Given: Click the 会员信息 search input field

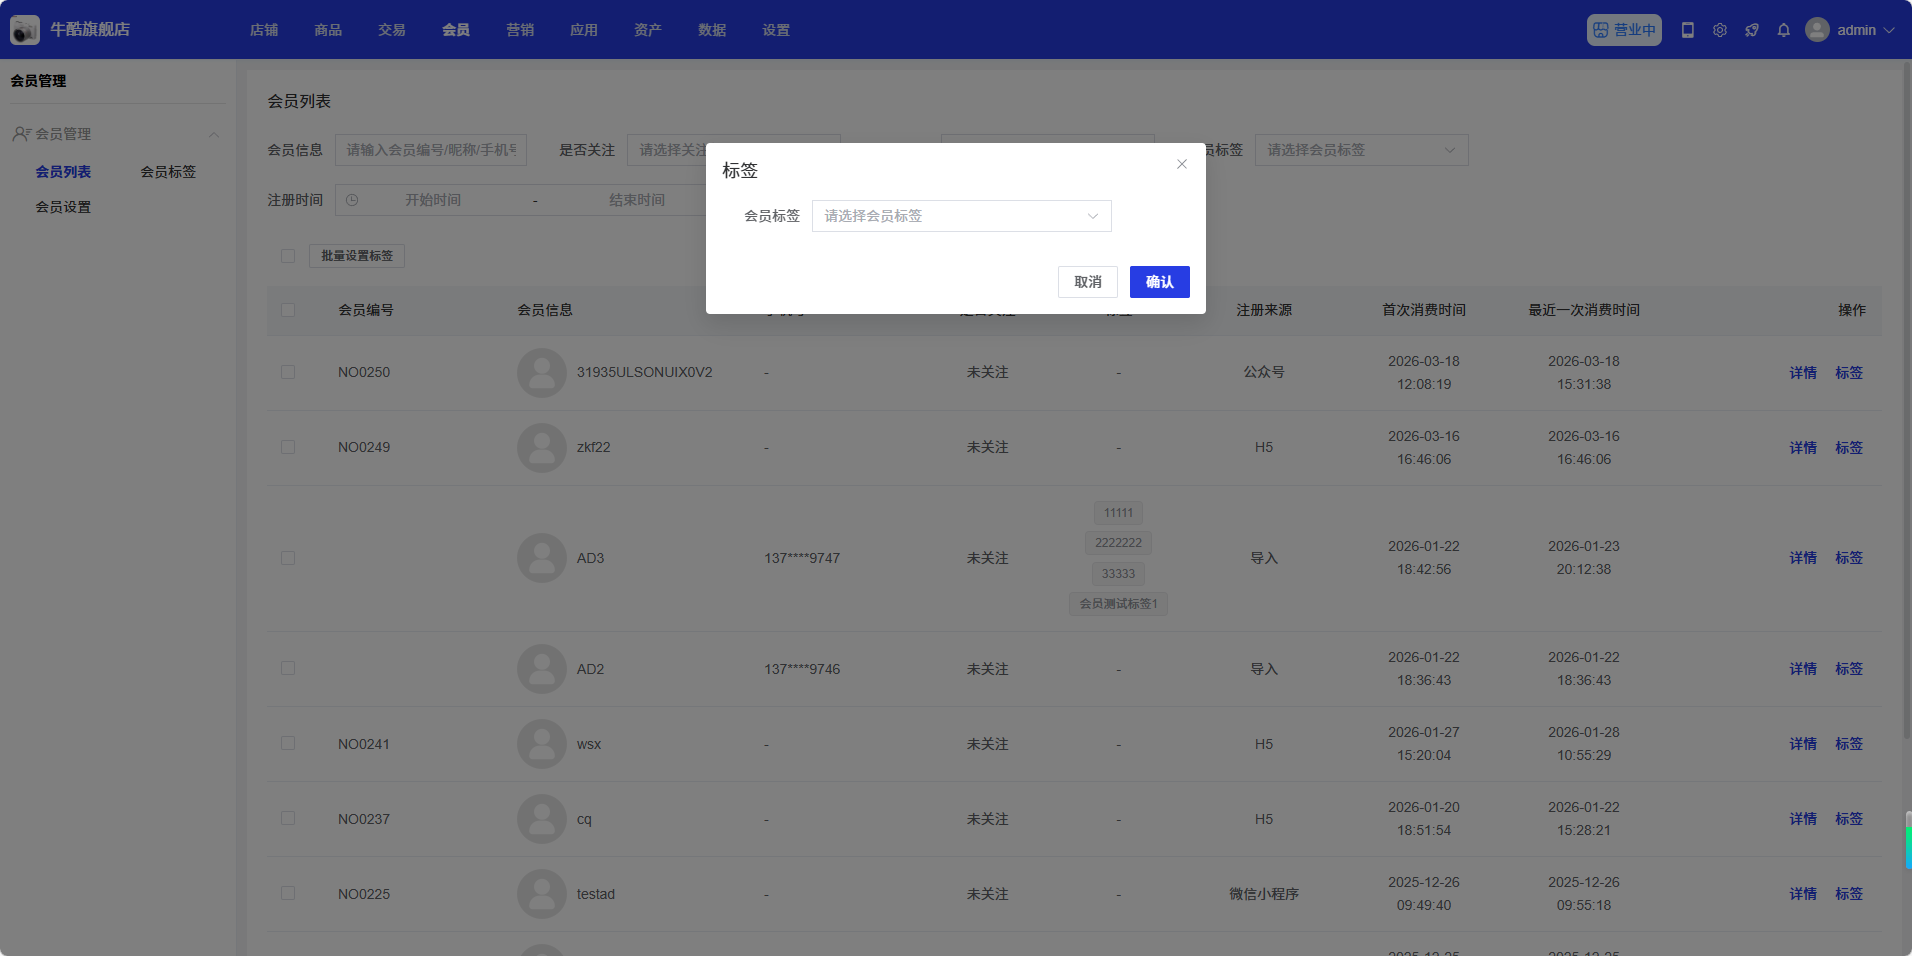Looking at the screenshot, I should [x=431, y=150].
